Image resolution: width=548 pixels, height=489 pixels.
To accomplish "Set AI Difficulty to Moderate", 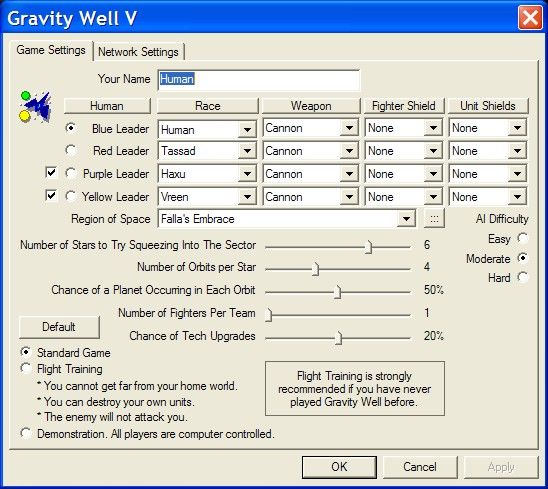I will click(x=523, y=258).
